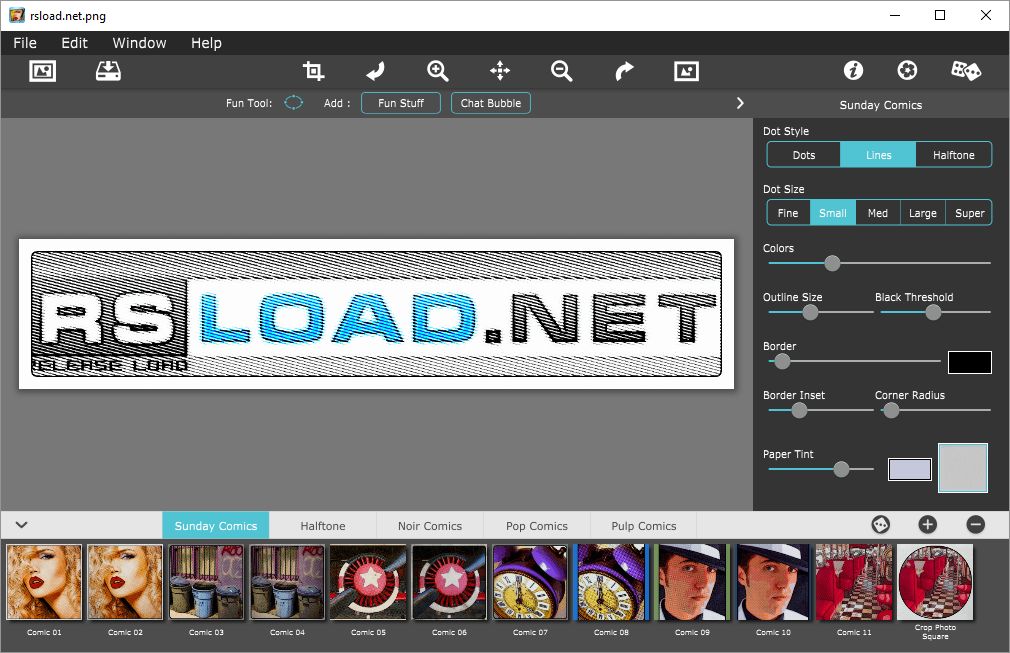Collapse the side panel with right chevron

[x=740, y=103]
